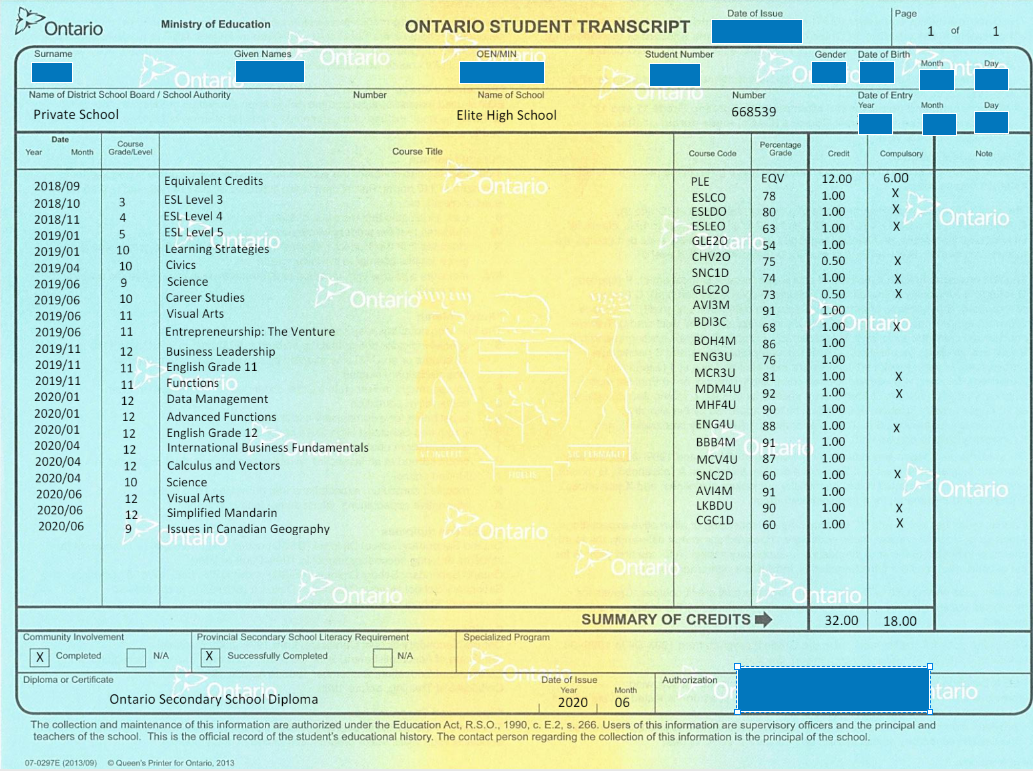
Task: Click the "Advanced Functions" course title
Action: tap(221, 417)
